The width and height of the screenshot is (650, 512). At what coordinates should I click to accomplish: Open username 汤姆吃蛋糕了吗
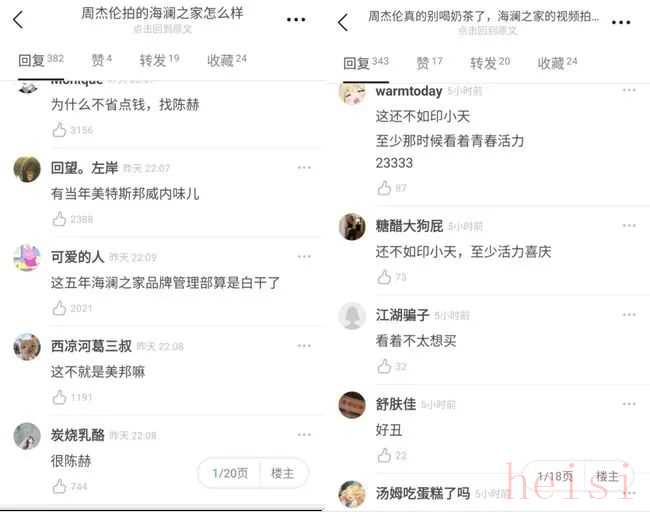pos(423,493)
